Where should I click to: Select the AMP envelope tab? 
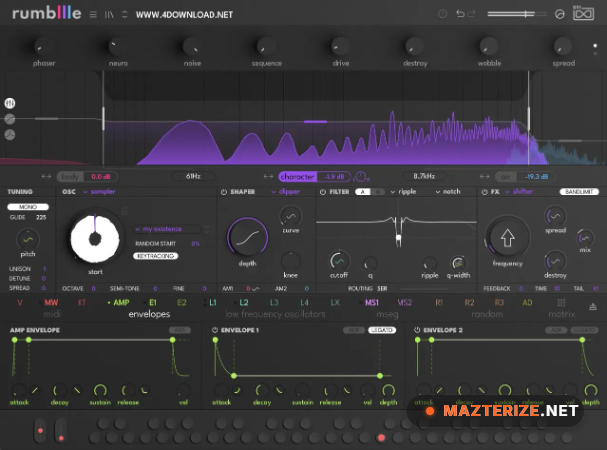pos(121,302)
